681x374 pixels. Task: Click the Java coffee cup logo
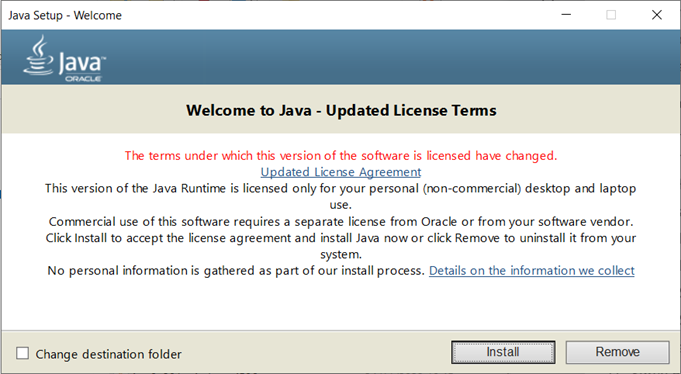click(38, 56)
